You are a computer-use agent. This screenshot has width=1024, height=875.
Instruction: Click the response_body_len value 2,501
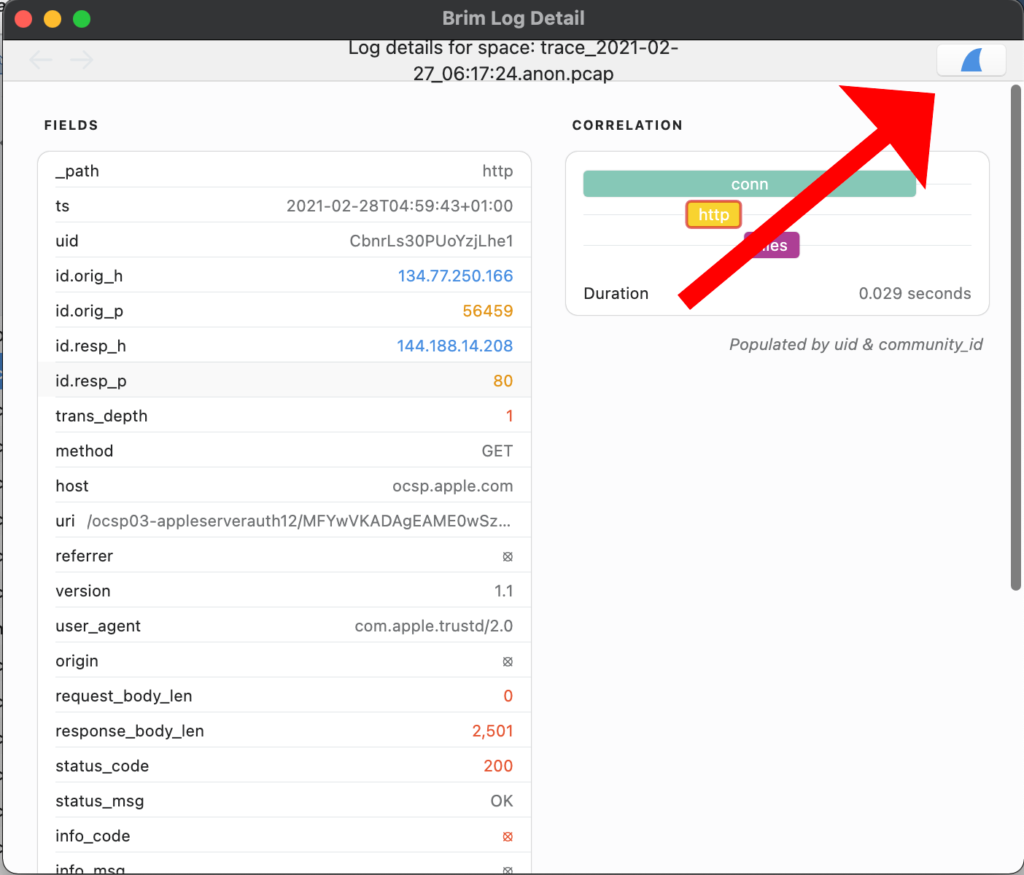492,731
